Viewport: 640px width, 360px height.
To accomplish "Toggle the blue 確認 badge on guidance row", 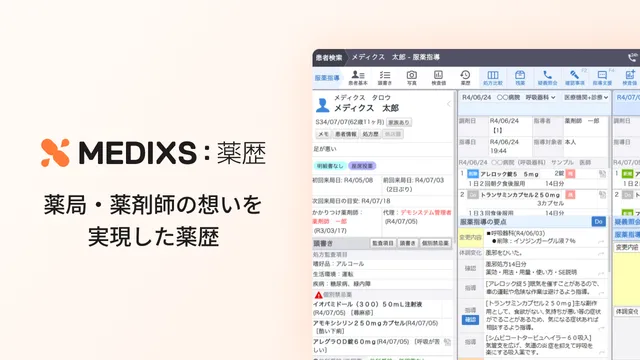I will pyautogui.click(x=470, y=320).
